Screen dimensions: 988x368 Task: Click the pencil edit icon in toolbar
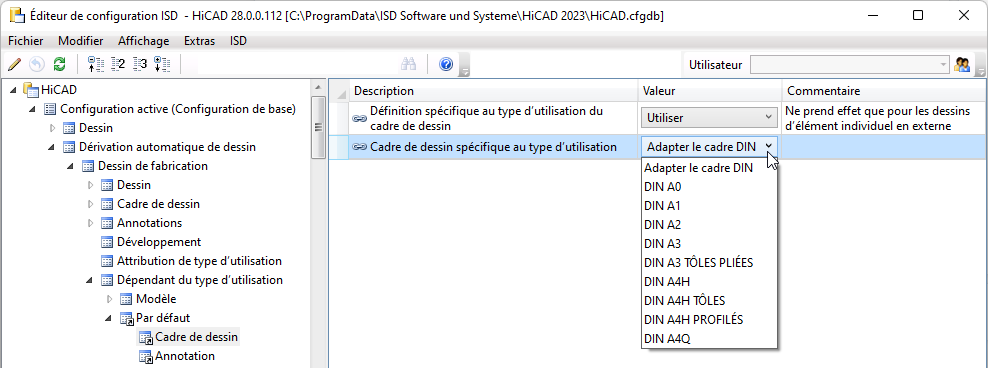tap(14, 64)
